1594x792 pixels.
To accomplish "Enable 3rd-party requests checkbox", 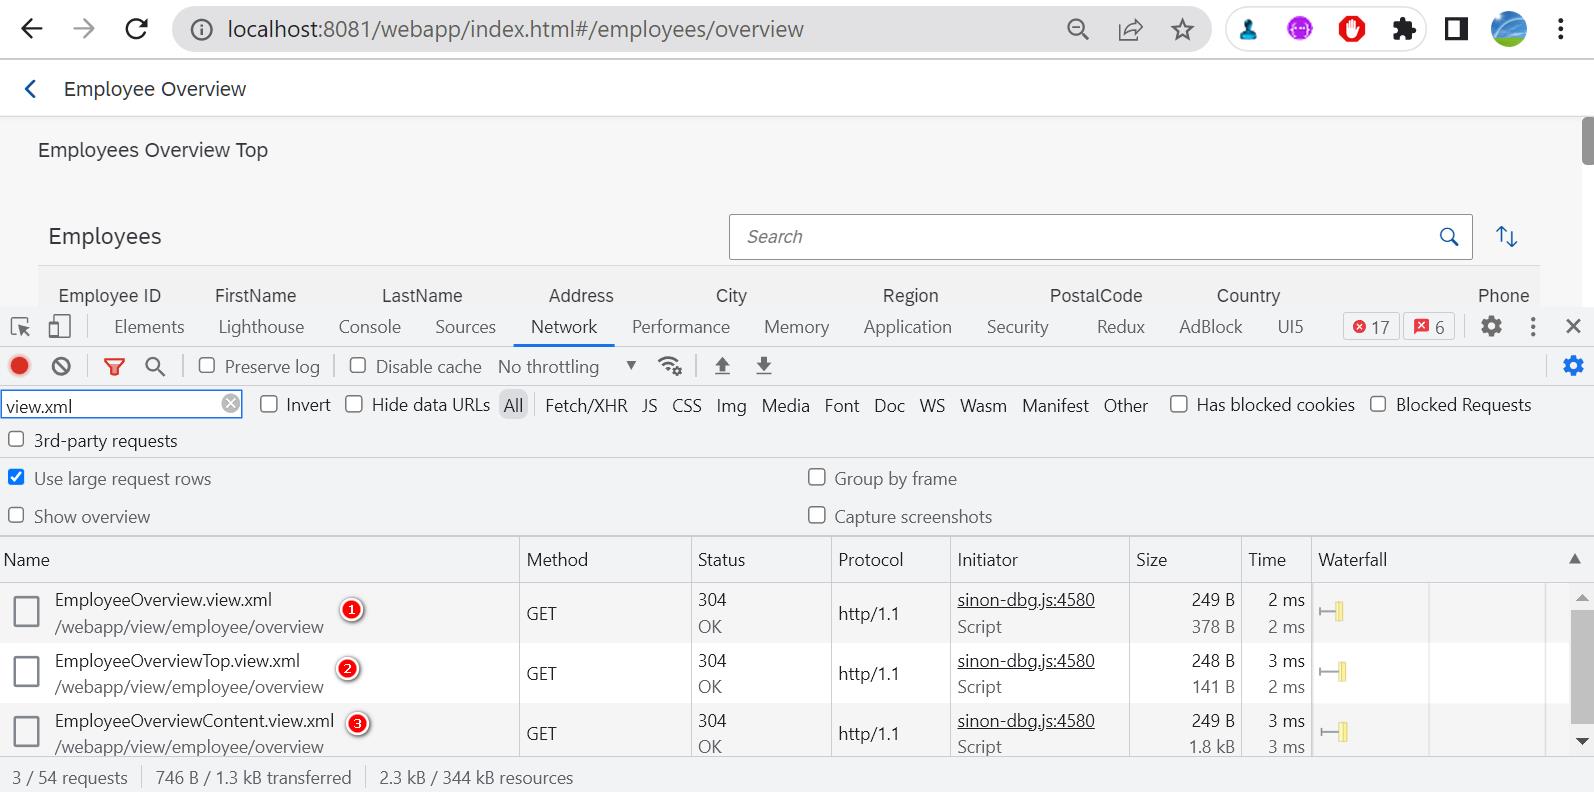I will point(16,440).
